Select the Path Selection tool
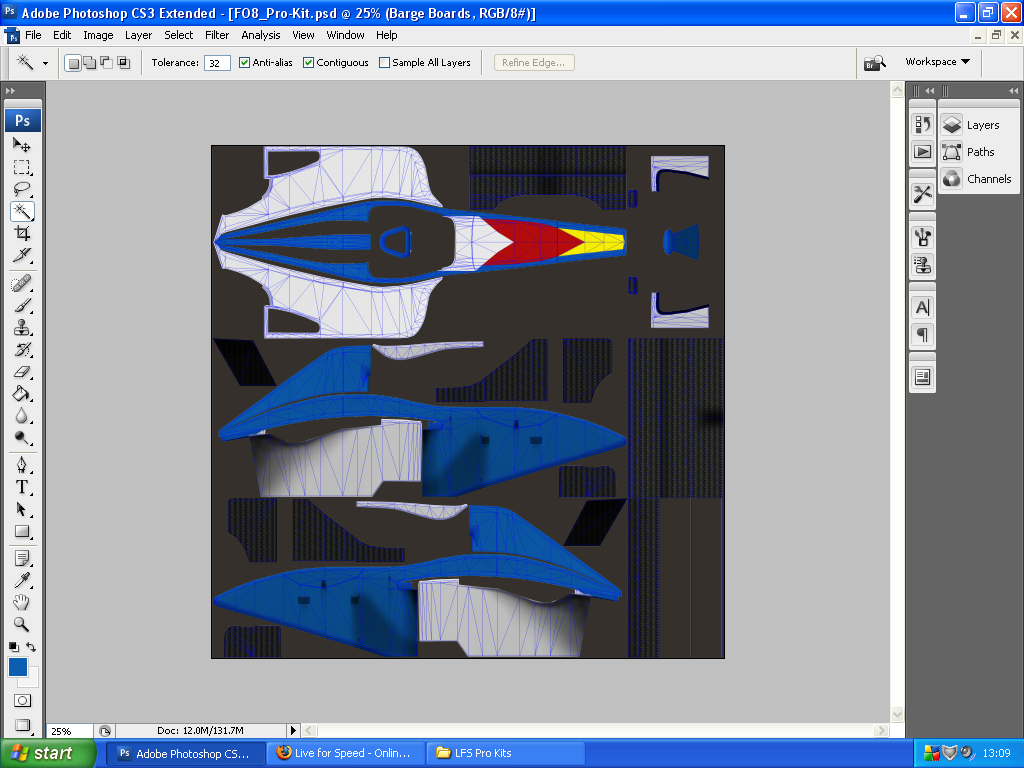1024x768 pixels. point(22,509)
